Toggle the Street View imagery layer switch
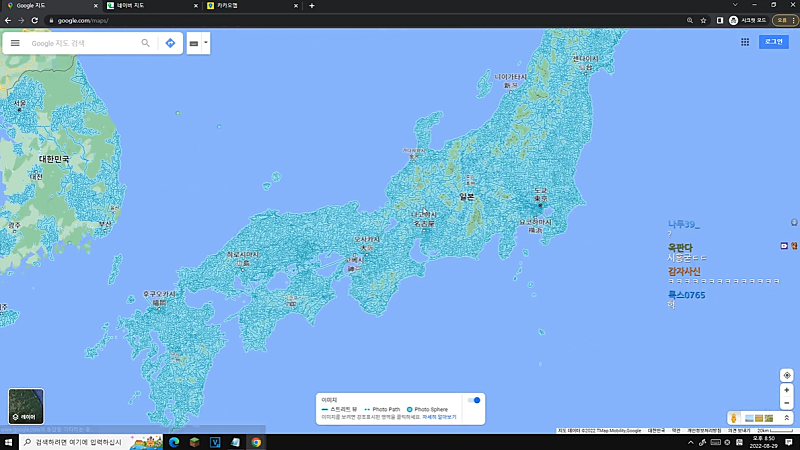 [x=474, y=400]
